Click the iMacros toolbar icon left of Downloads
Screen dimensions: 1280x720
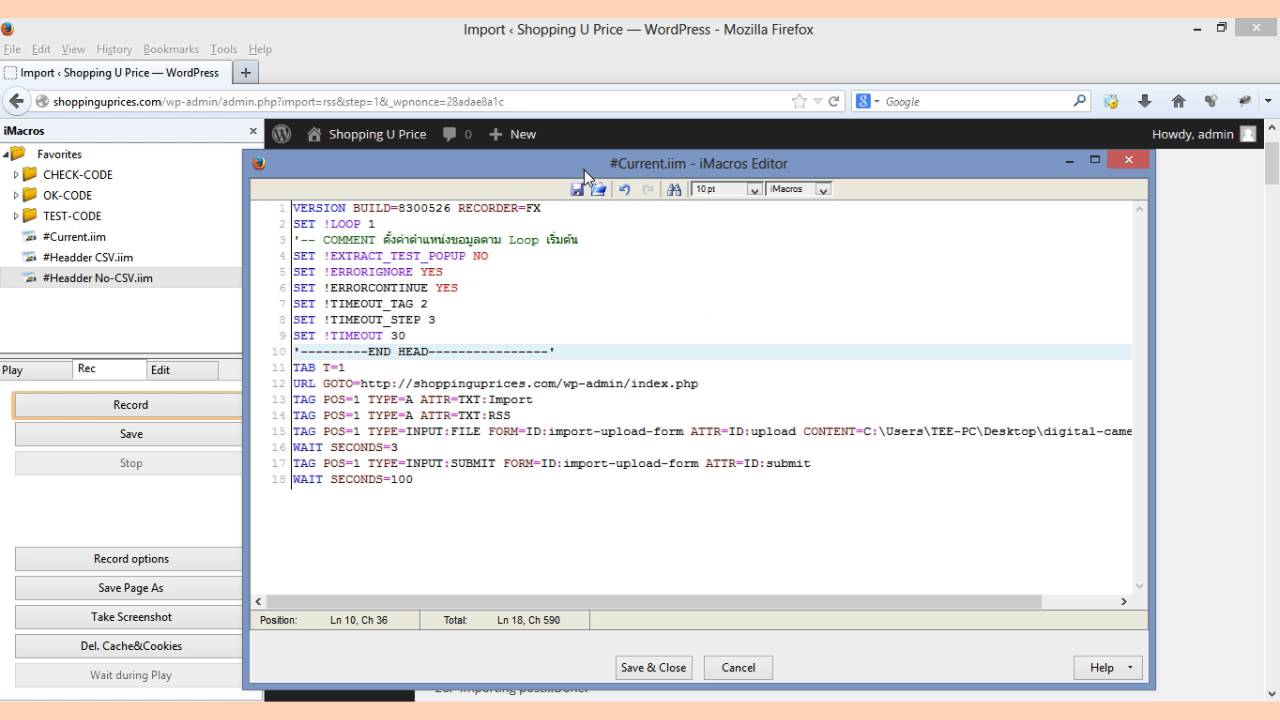pyautogui.click(x=1111, y=101)
